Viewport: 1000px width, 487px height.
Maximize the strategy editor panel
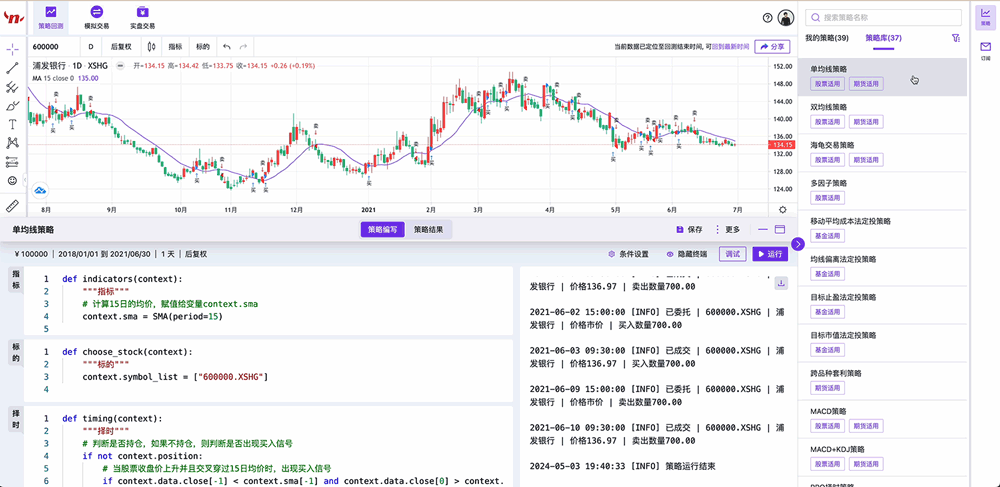pyautogui.click(x=780, y=229)
